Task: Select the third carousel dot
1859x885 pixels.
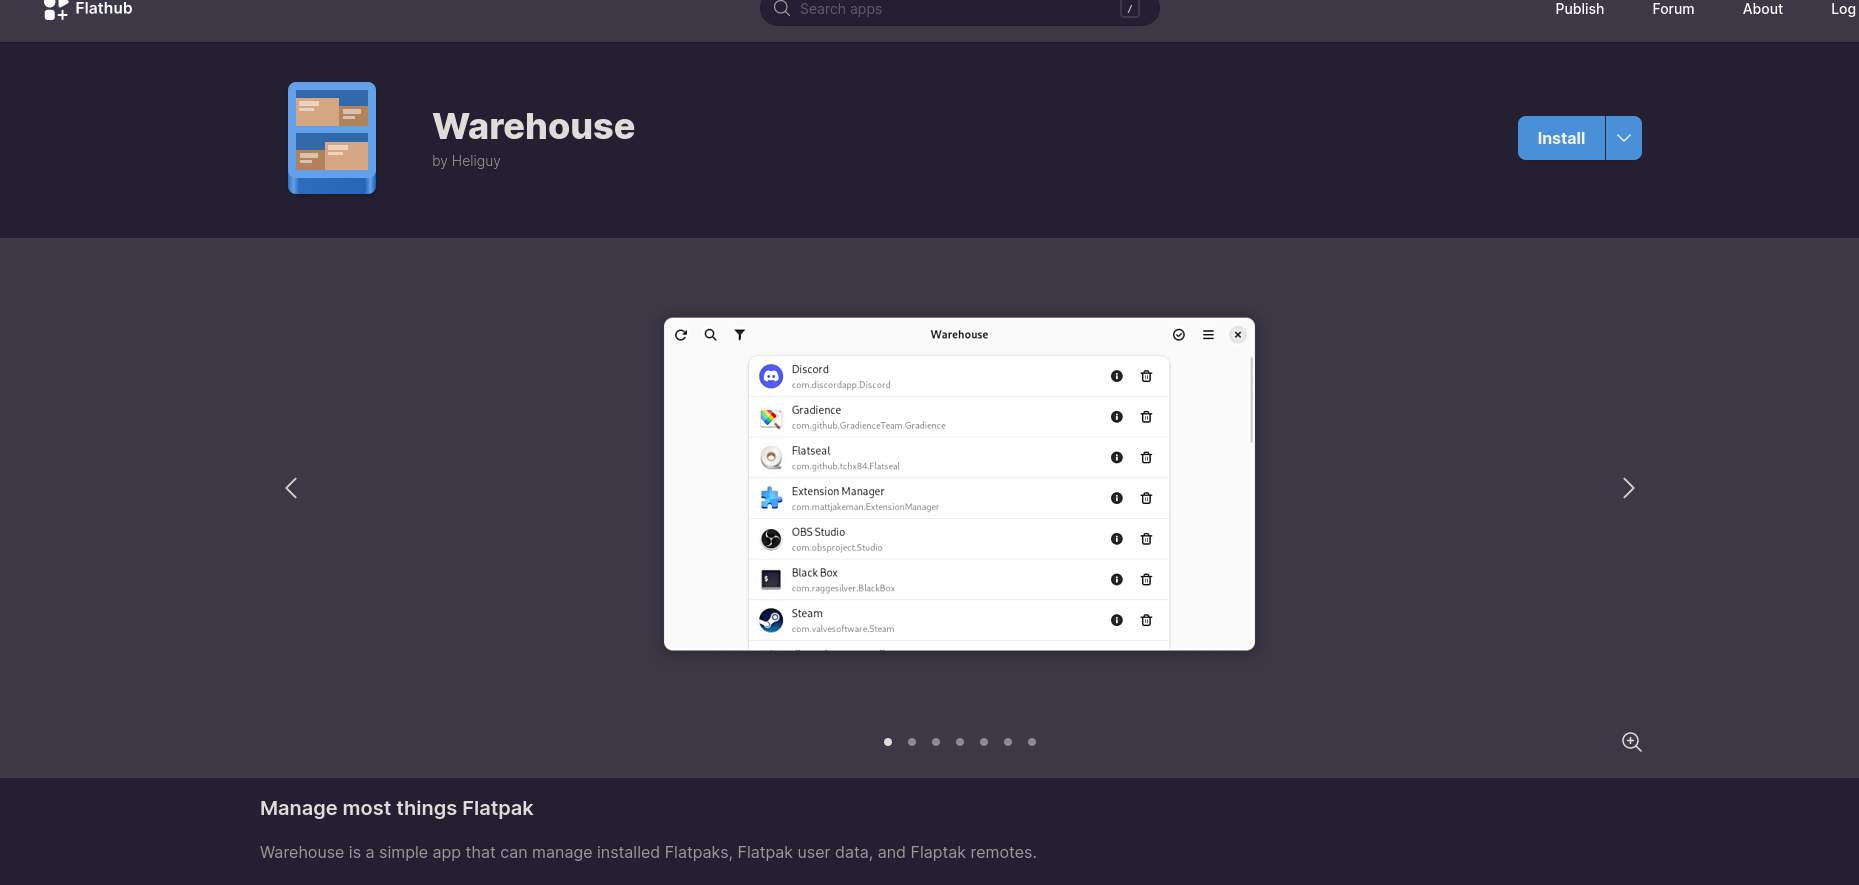Action: coord(936,742)
